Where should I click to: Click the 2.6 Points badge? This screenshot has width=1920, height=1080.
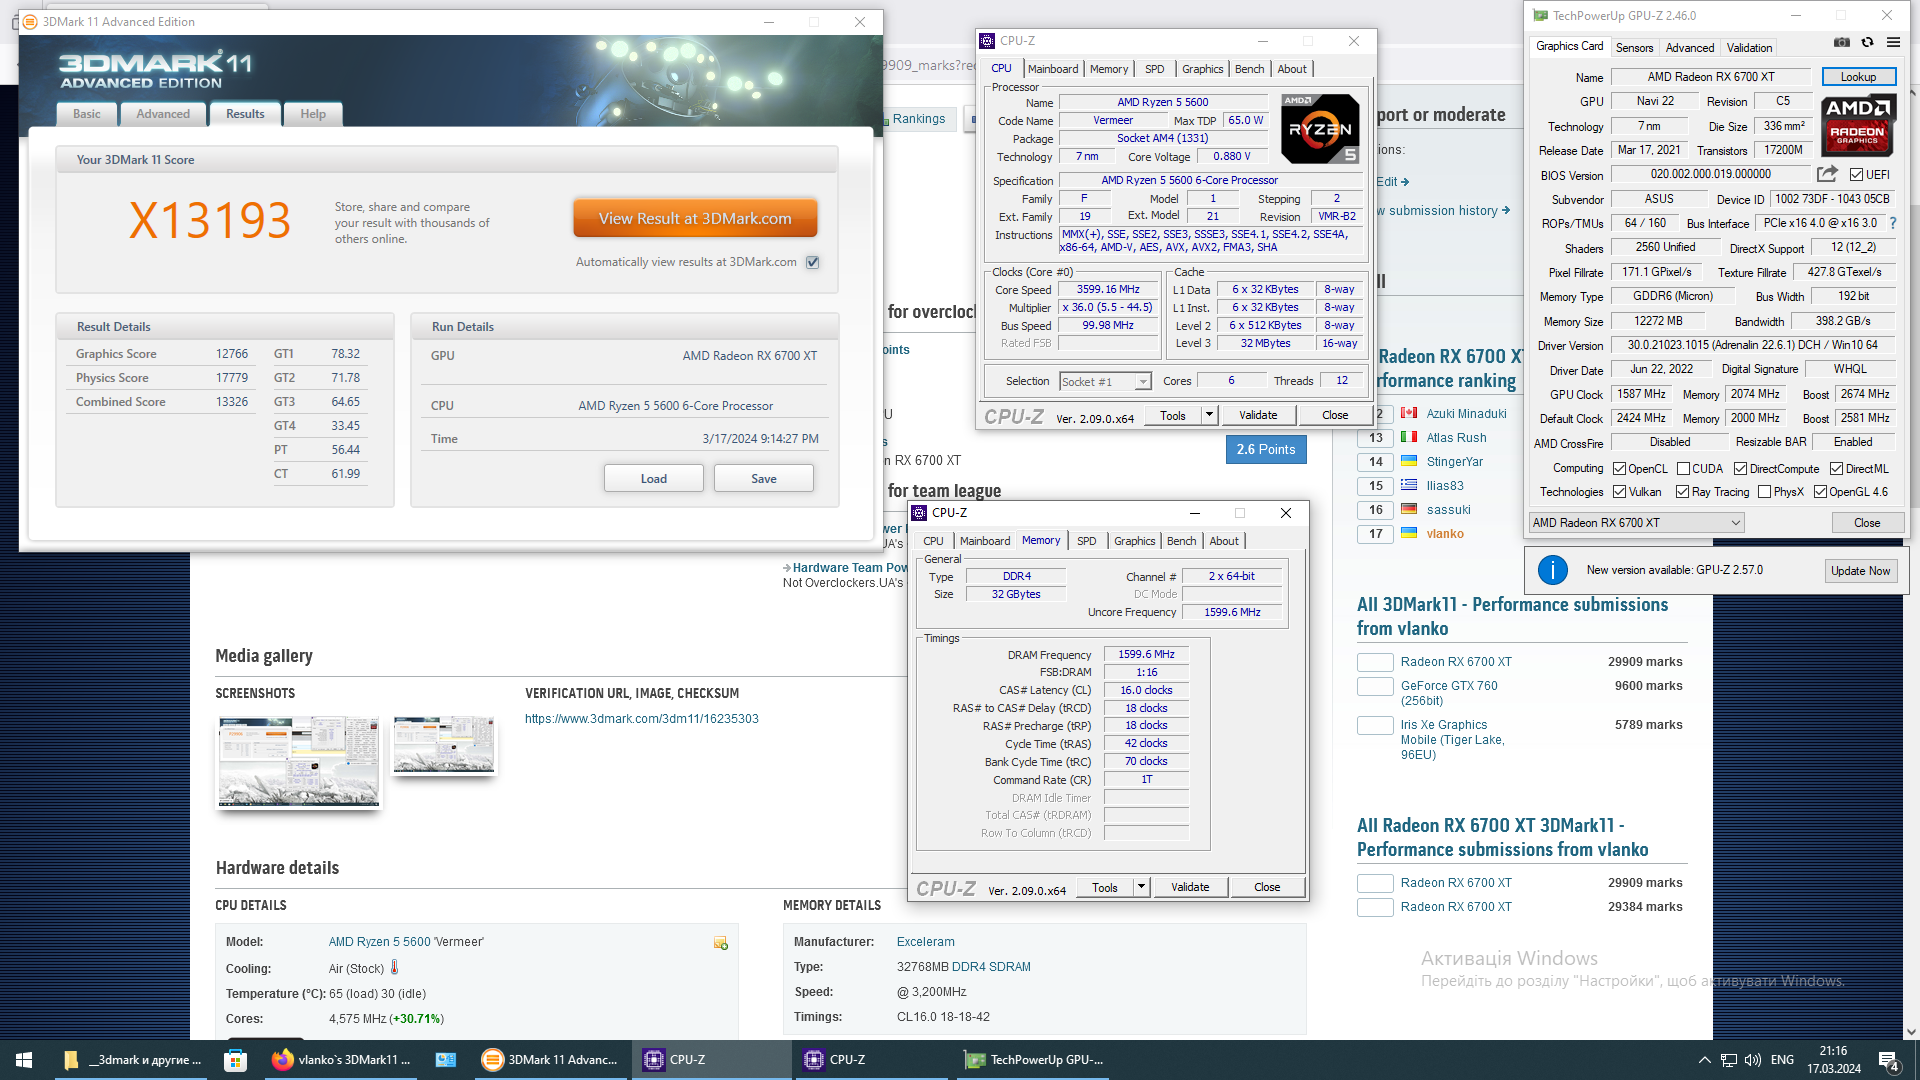pos(1266,450)
